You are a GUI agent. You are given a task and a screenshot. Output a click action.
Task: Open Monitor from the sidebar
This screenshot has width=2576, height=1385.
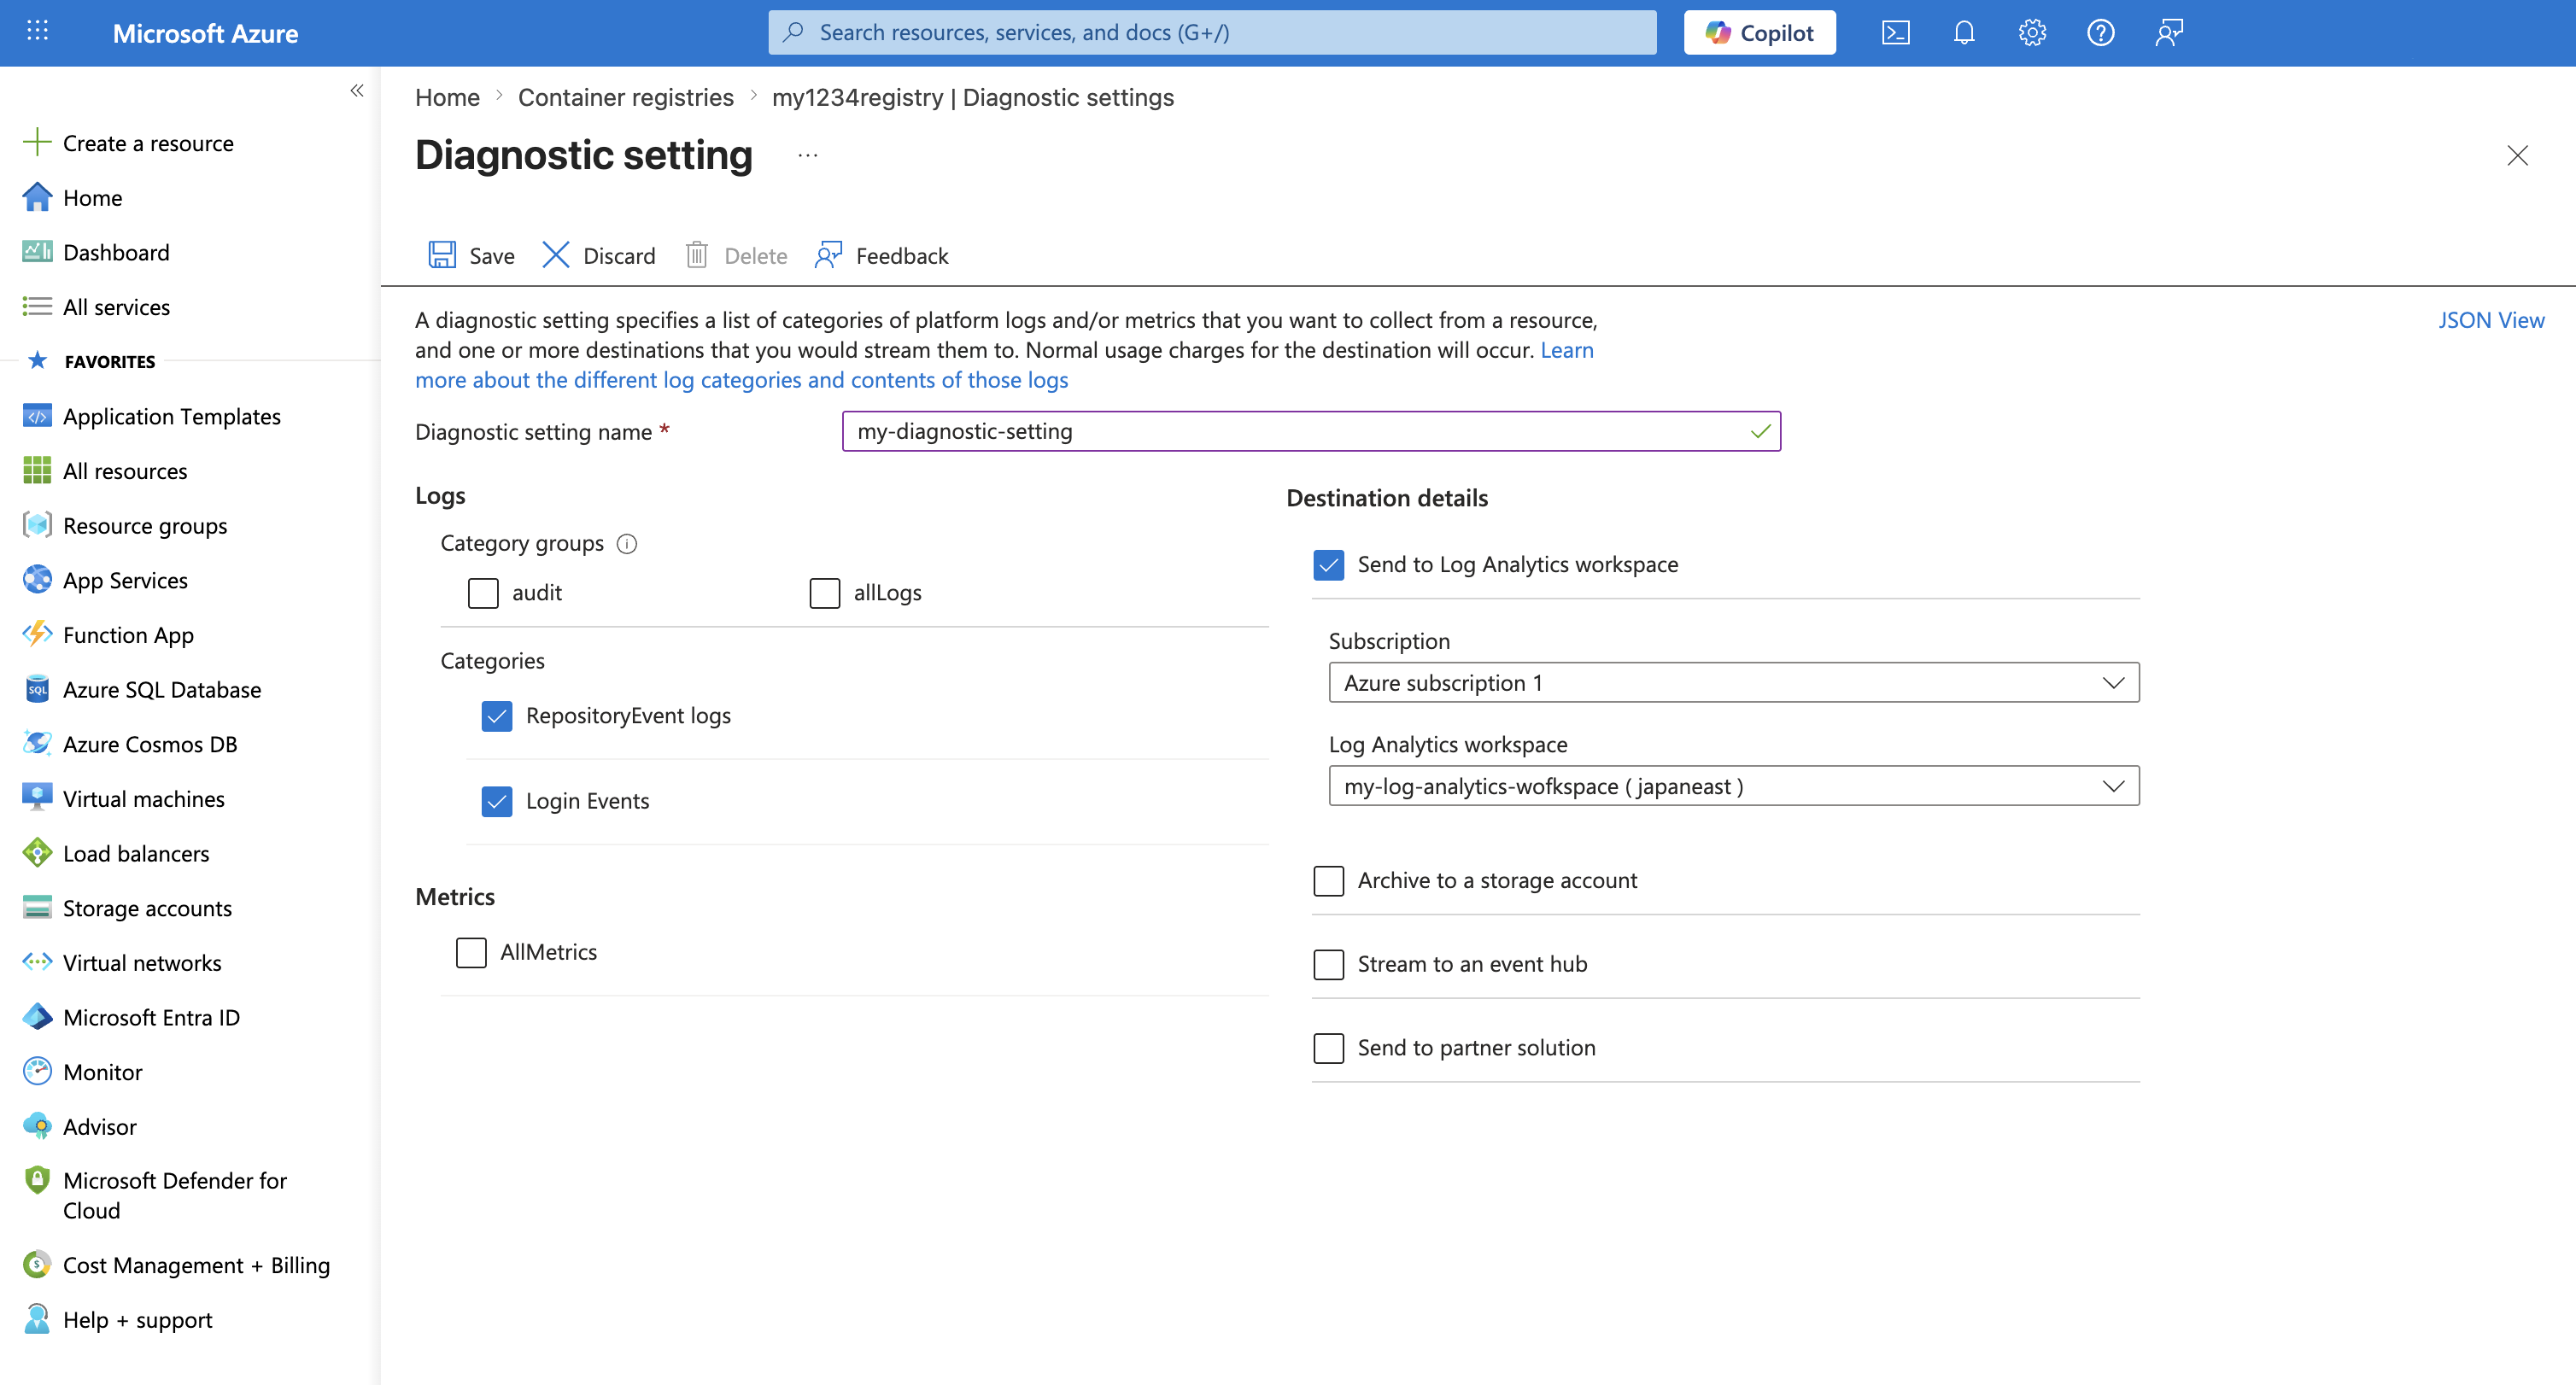pos(103,1072)
